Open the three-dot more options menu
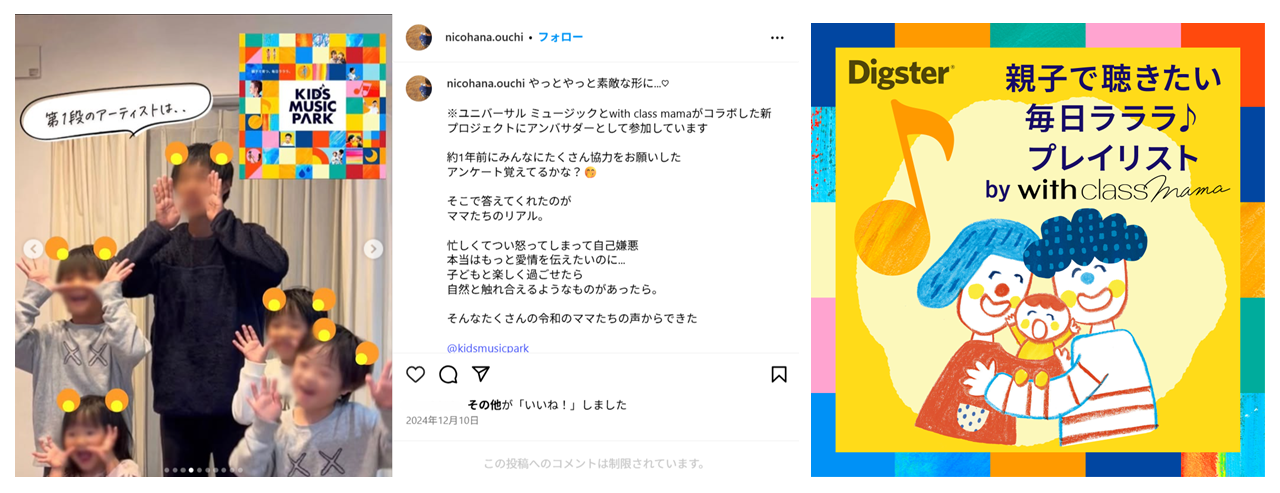Image resolution: width=1280 pixels, height=493 pixels. point(777,38)
